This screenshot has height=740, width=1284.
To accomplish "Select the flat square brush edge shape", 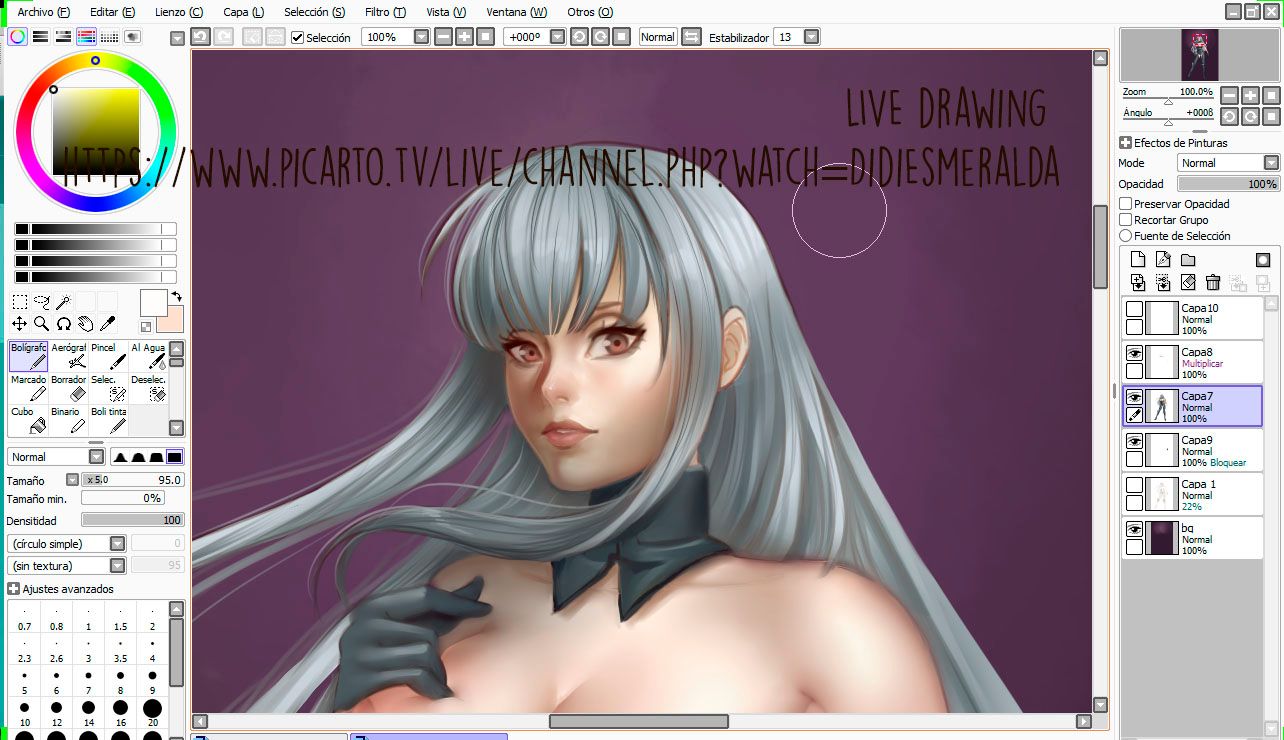I will [x=175, y=457].
